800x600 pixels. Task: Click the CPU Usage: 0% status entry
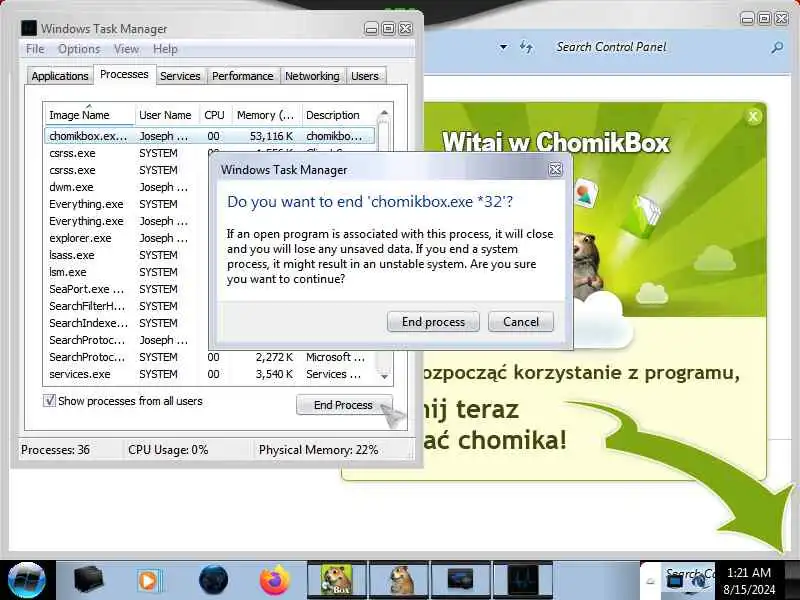[168, 450]
